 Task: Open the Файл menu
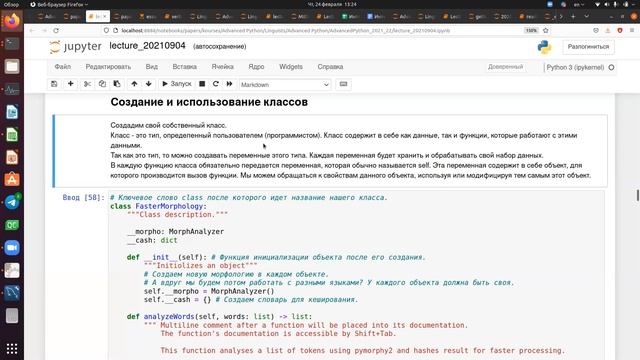coord(62,67)
